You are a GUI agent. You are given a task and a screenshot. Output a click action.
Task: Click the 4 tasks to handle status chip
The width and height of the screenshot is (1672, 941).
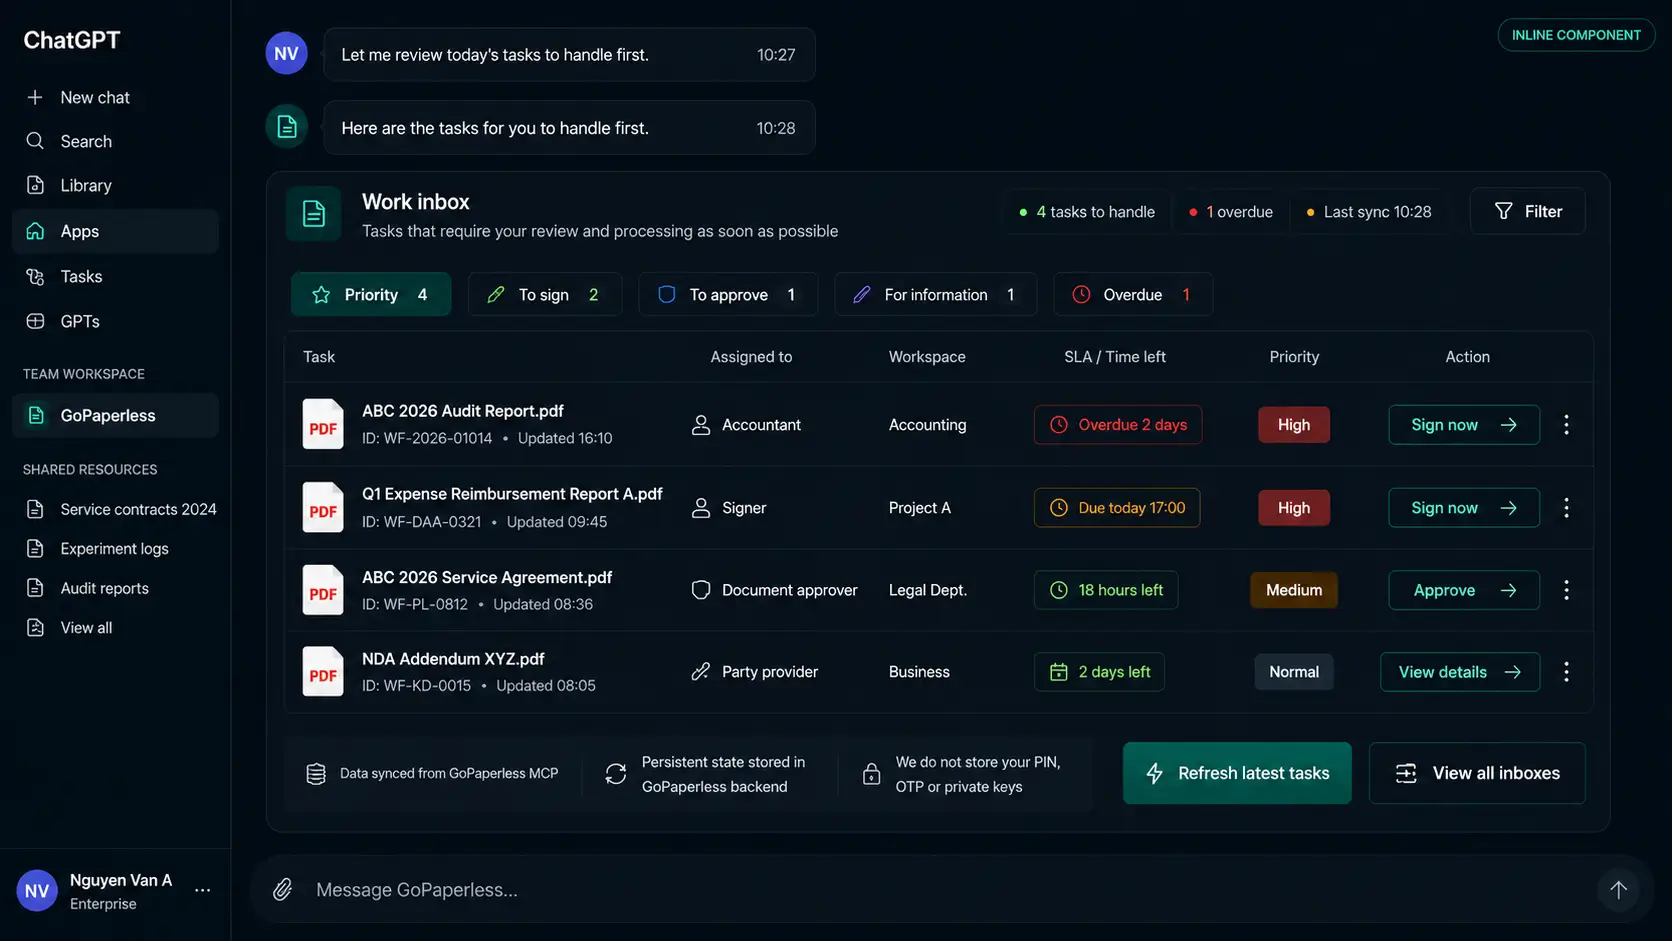pyautogui.click(x=1086, y=211)
